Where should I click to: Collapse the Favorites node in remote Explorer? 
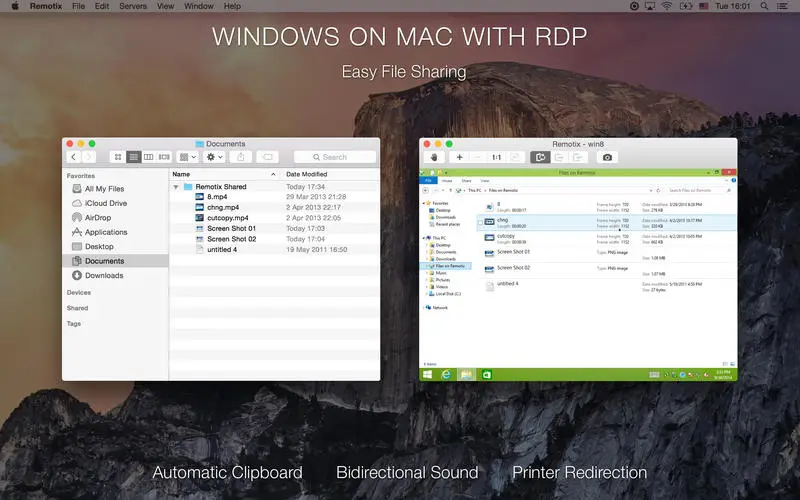(x=423, y=203)
